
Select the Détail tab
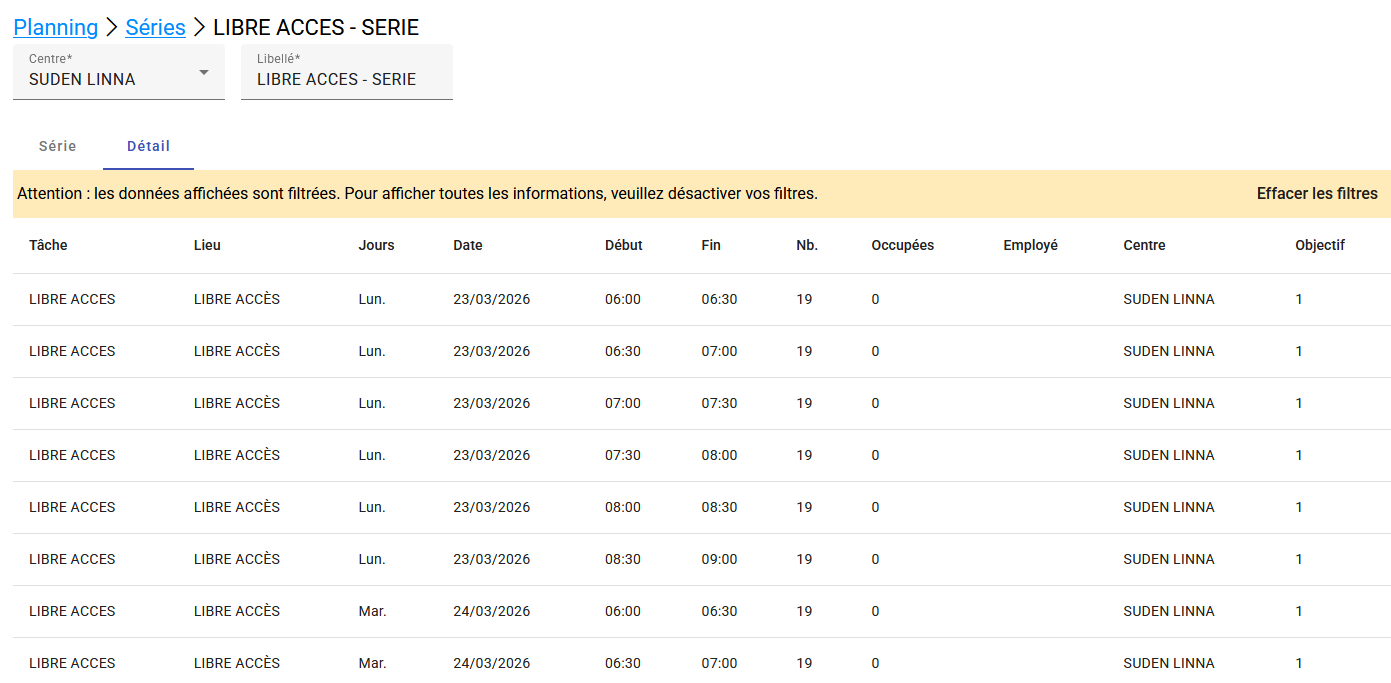tap(148, 146)
